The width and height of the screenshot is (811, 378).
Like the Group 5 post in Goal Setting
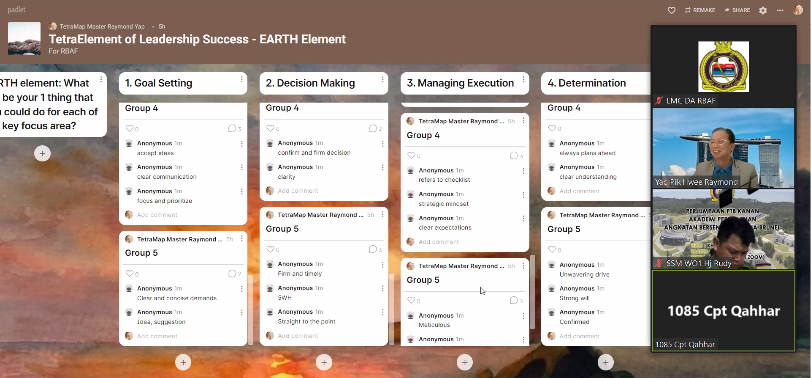coord(130,274)
